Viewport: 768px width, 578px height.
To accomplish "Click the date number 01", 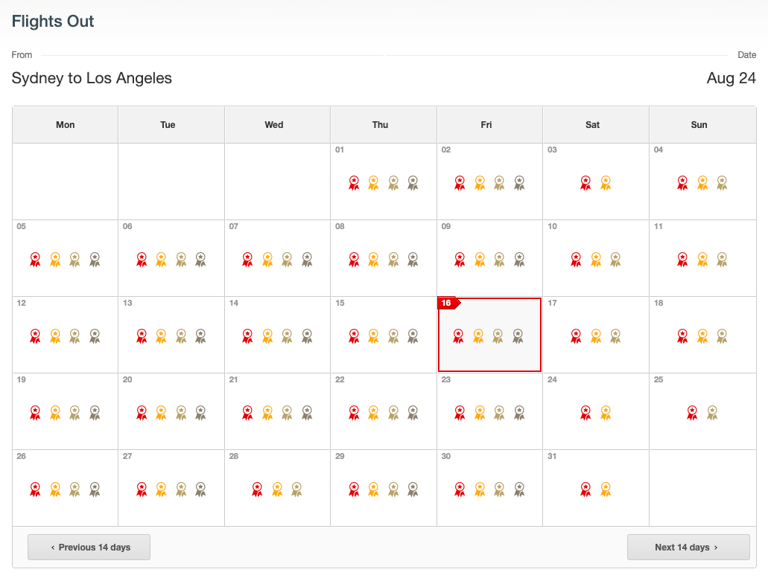I will click(x=339, y=150).
